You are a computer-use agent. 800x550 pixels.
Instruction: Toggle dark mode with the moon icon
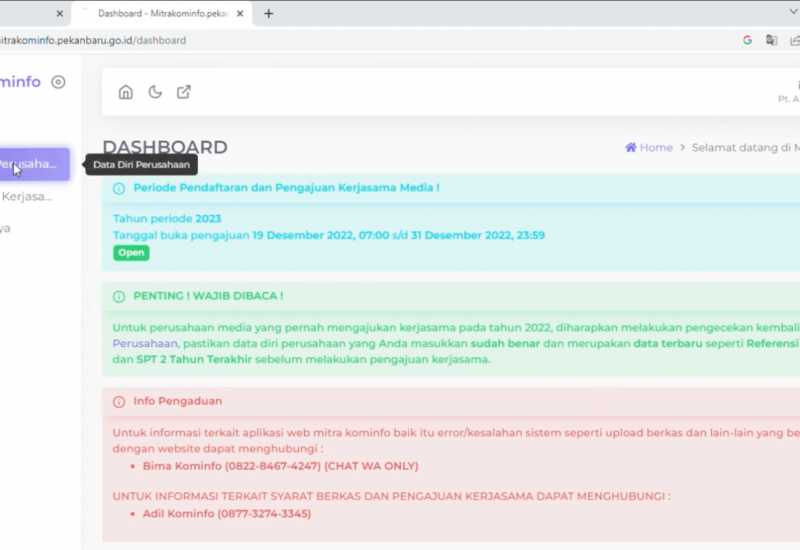click(x=155, y=92)
